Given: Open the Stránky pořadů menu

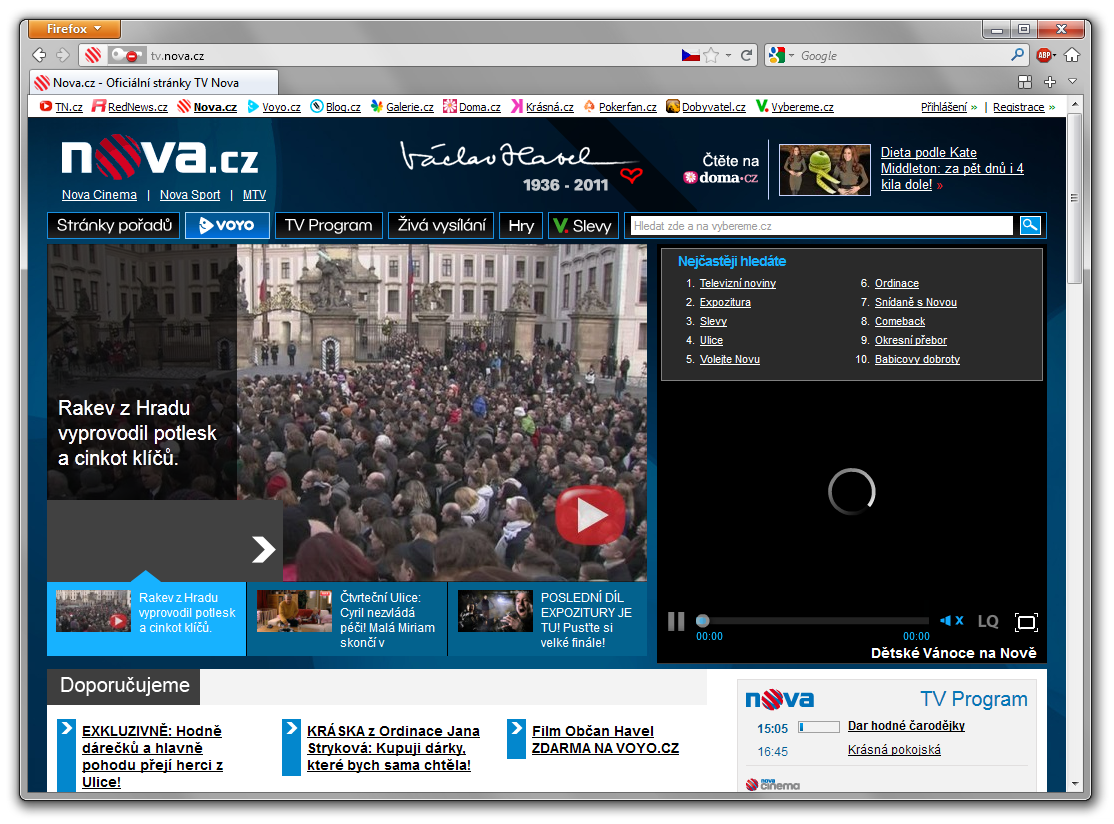Looking at the screenshot, I should click(114, 225).
